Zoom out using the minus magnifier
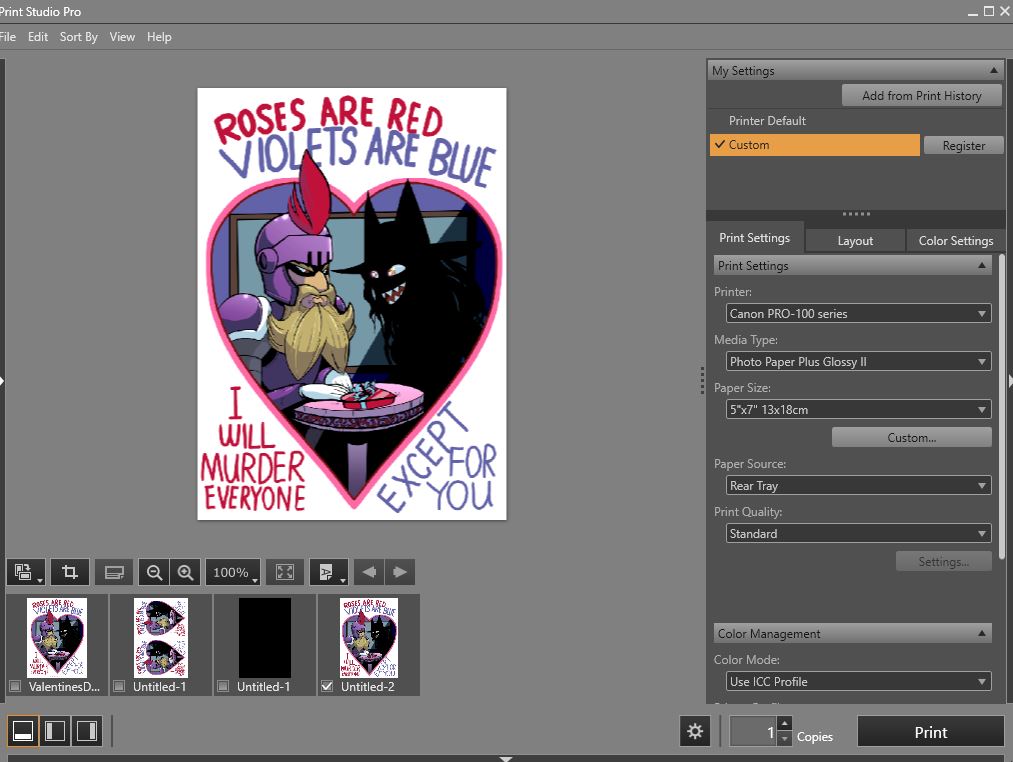 [154, 572]
